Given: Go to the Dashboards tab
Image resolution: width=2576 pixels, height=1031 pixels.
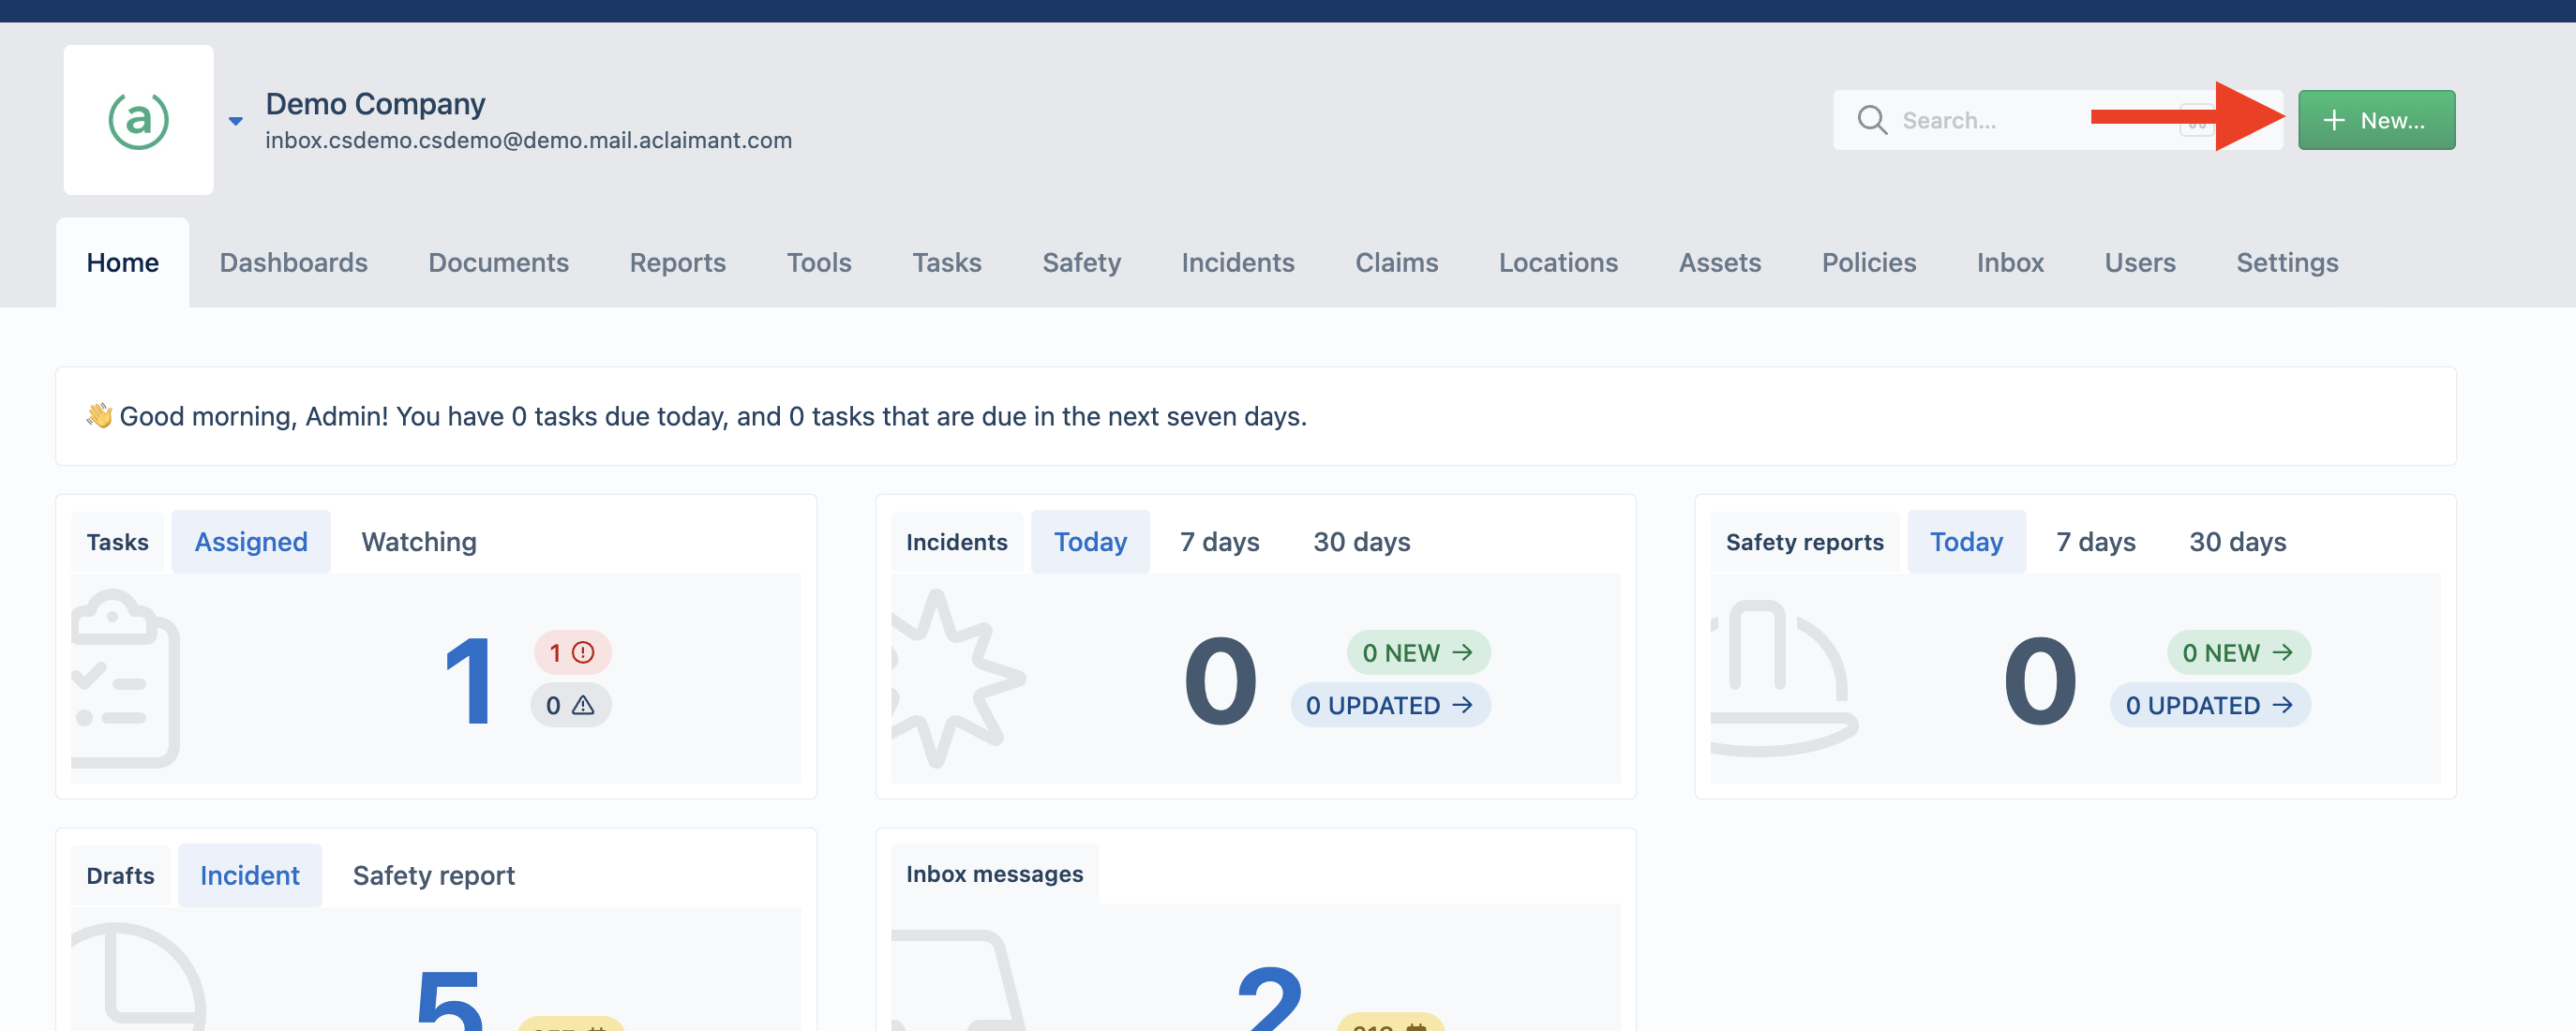Looking at the screenshot, I should 293,263.
